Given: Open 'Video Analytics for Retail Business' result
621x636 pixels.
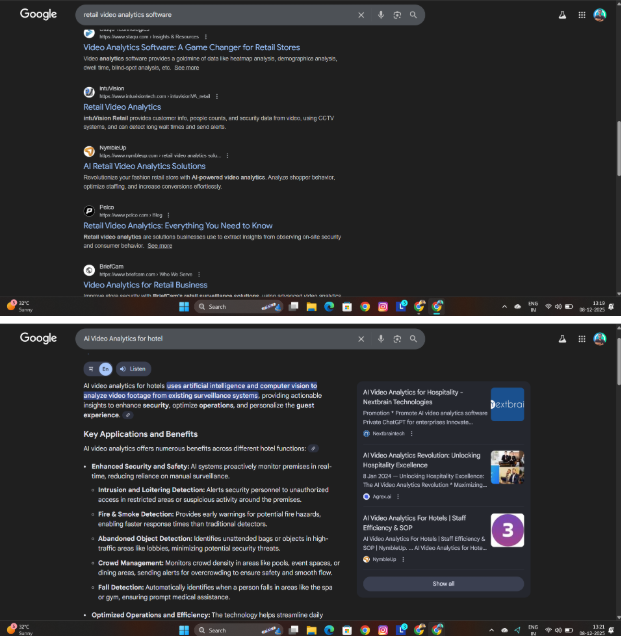Looking at the screenshot, I should (145, 285).
